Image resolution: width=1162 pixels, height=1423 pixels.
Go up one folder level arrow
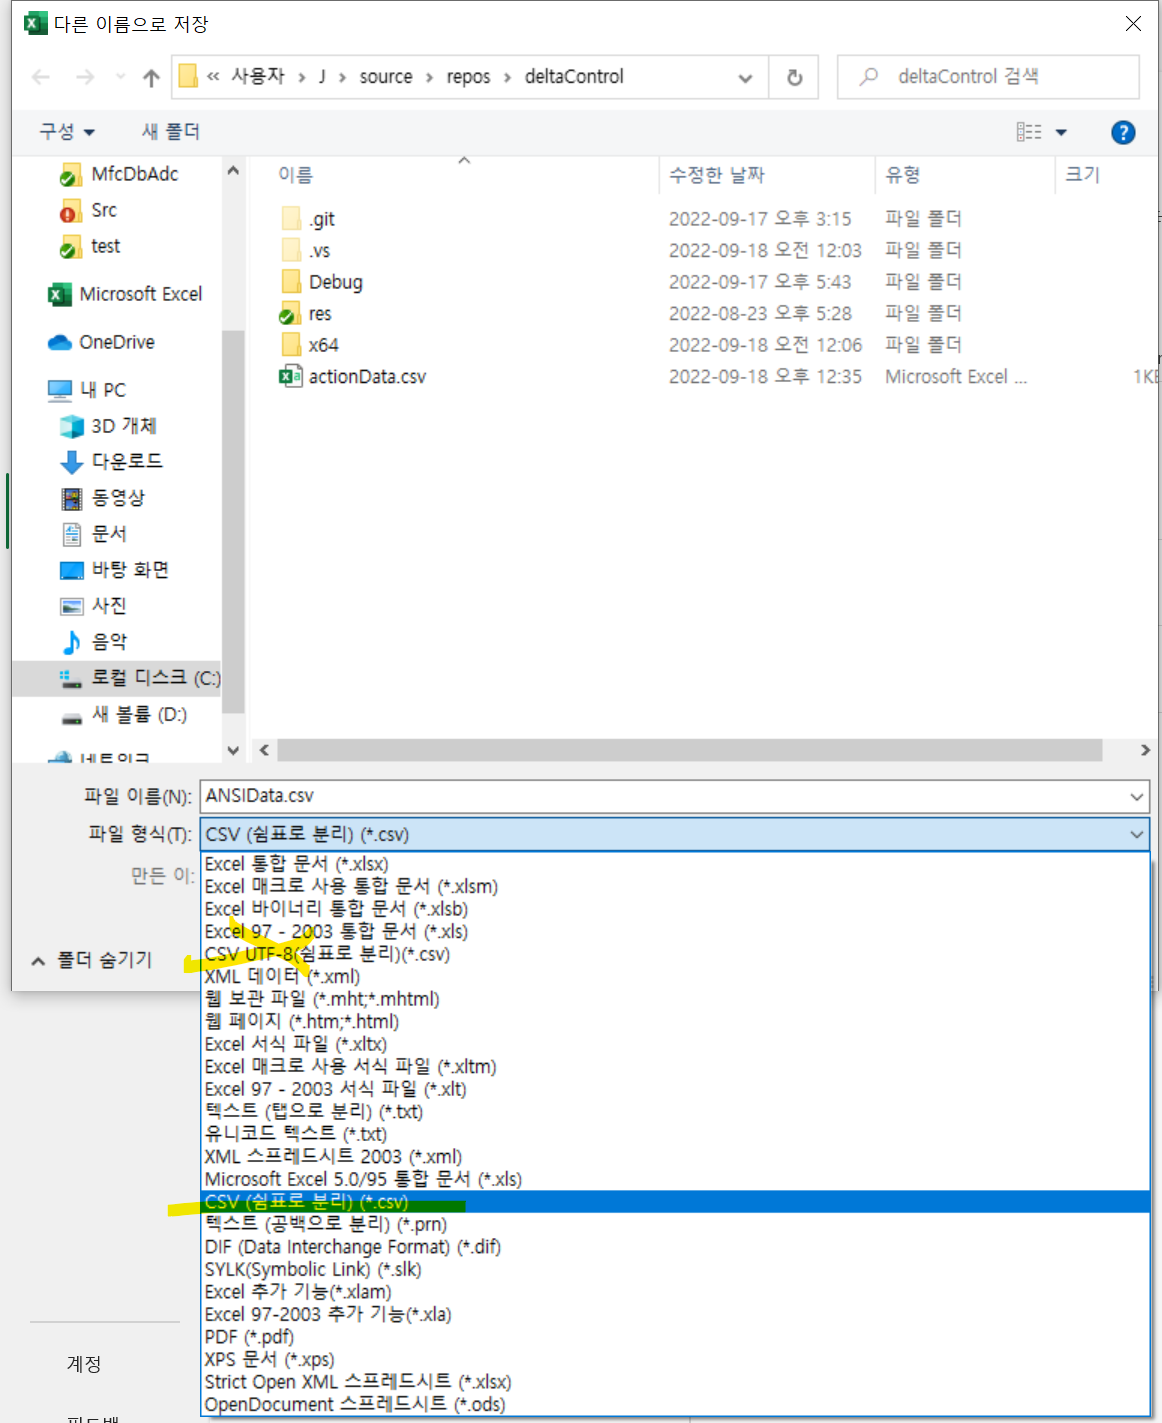click(151, 77)
